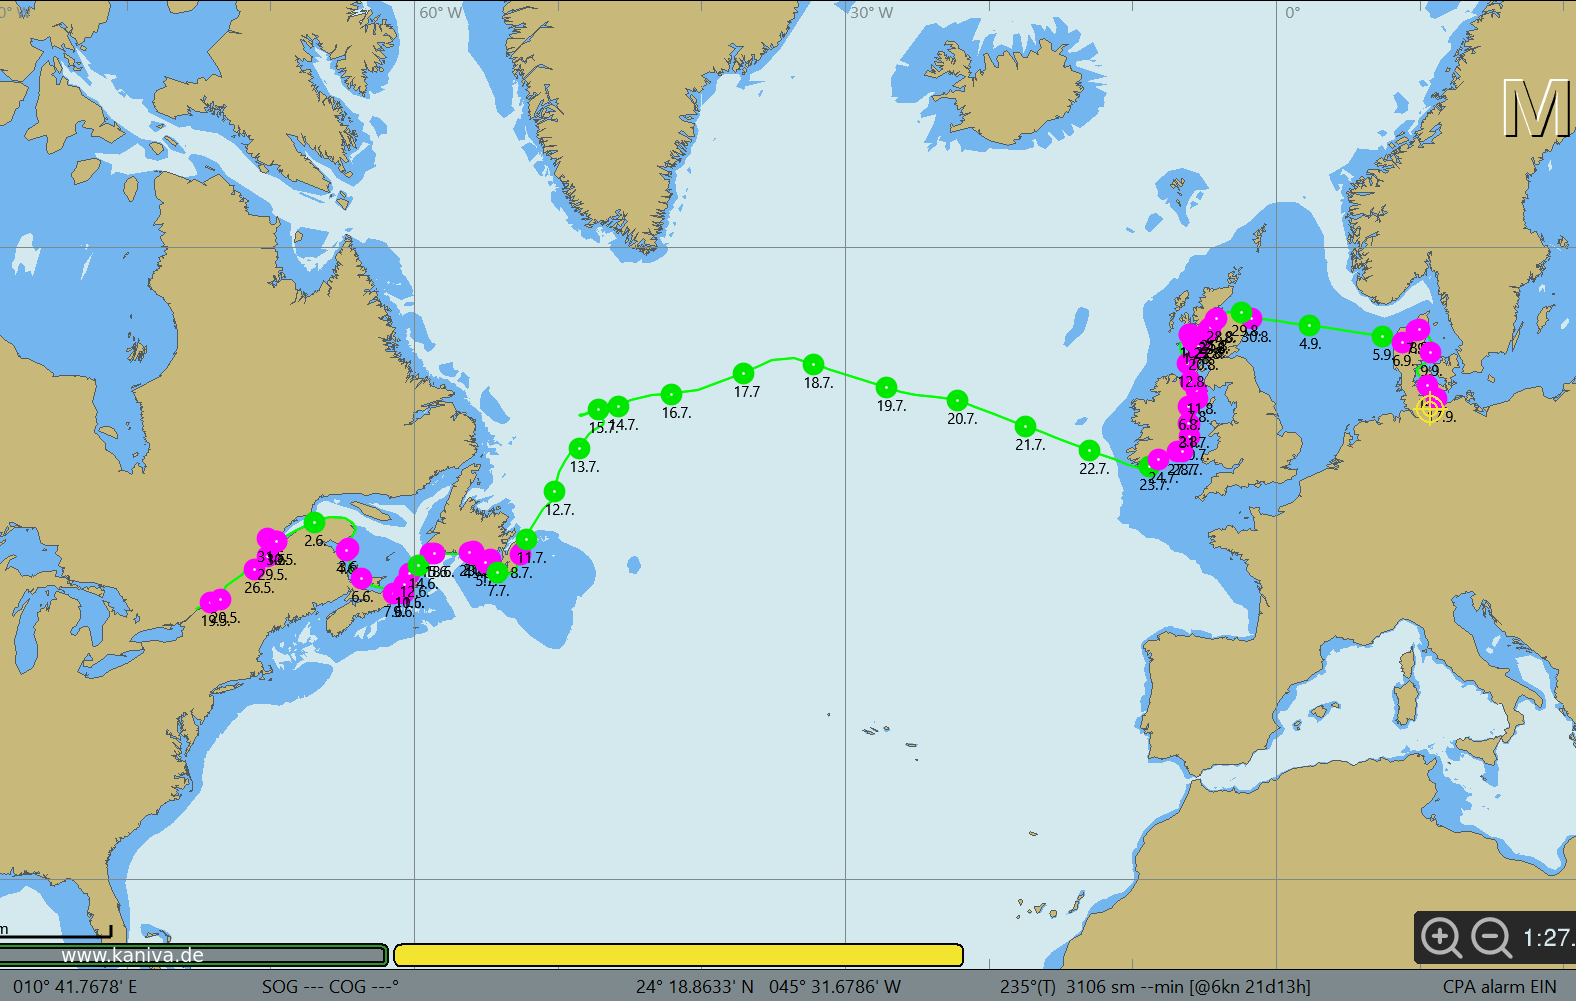
Task: Select the green 2.6. waypoint marker
Action: [x=314, y=522]
